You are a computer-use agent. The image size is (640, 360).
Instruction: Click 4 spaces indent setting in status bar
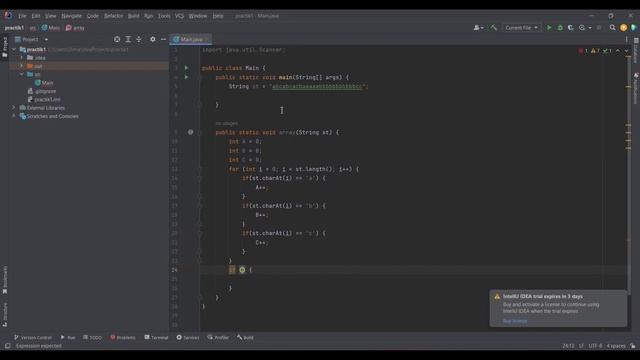tap(616, 346)
